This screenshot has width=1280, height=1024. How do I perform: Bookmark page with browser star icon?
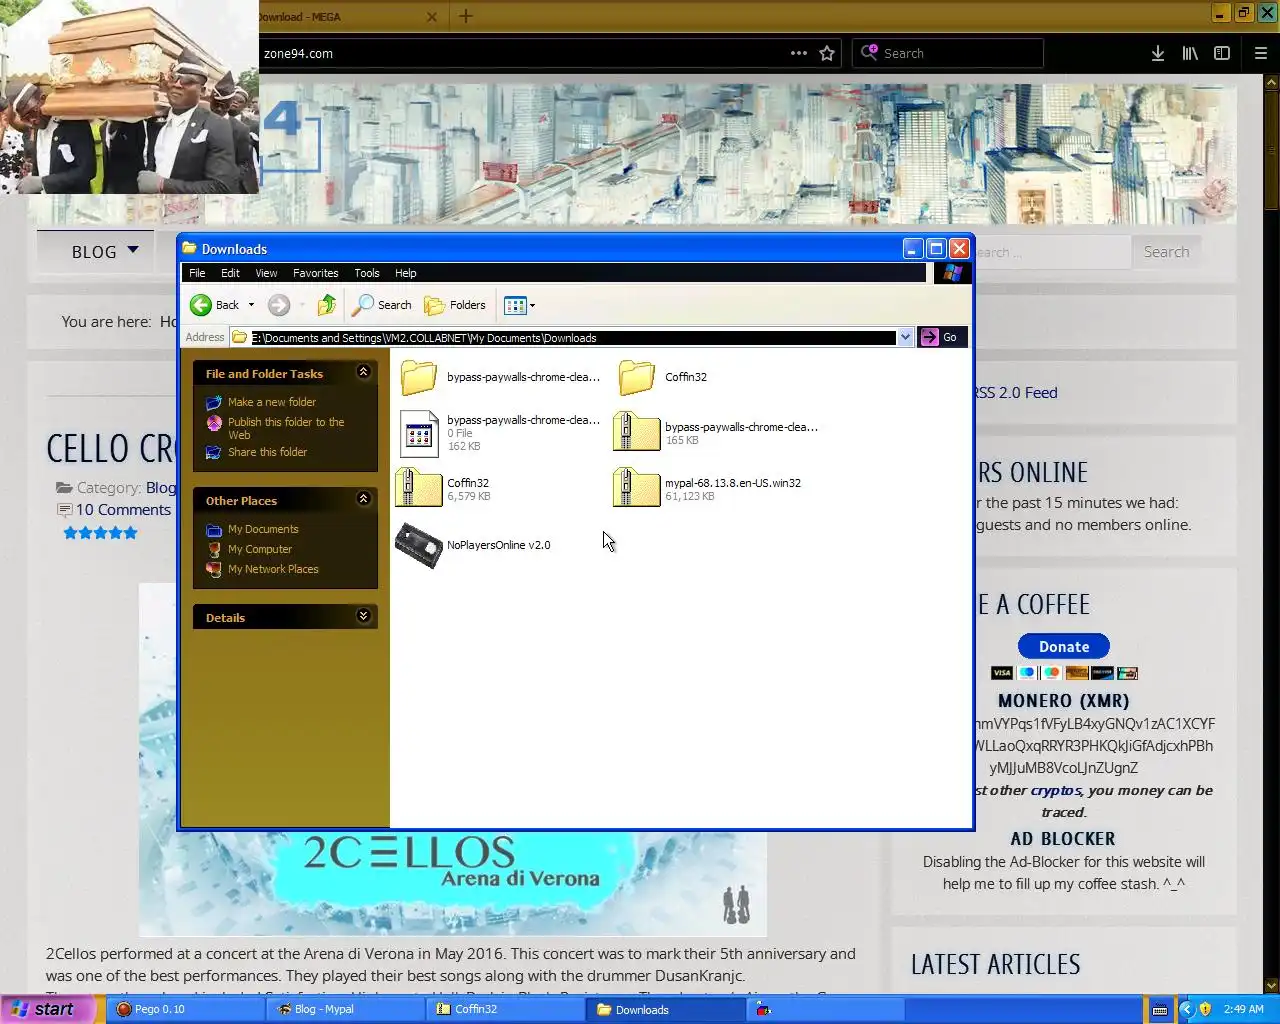(x=827, y=53)
